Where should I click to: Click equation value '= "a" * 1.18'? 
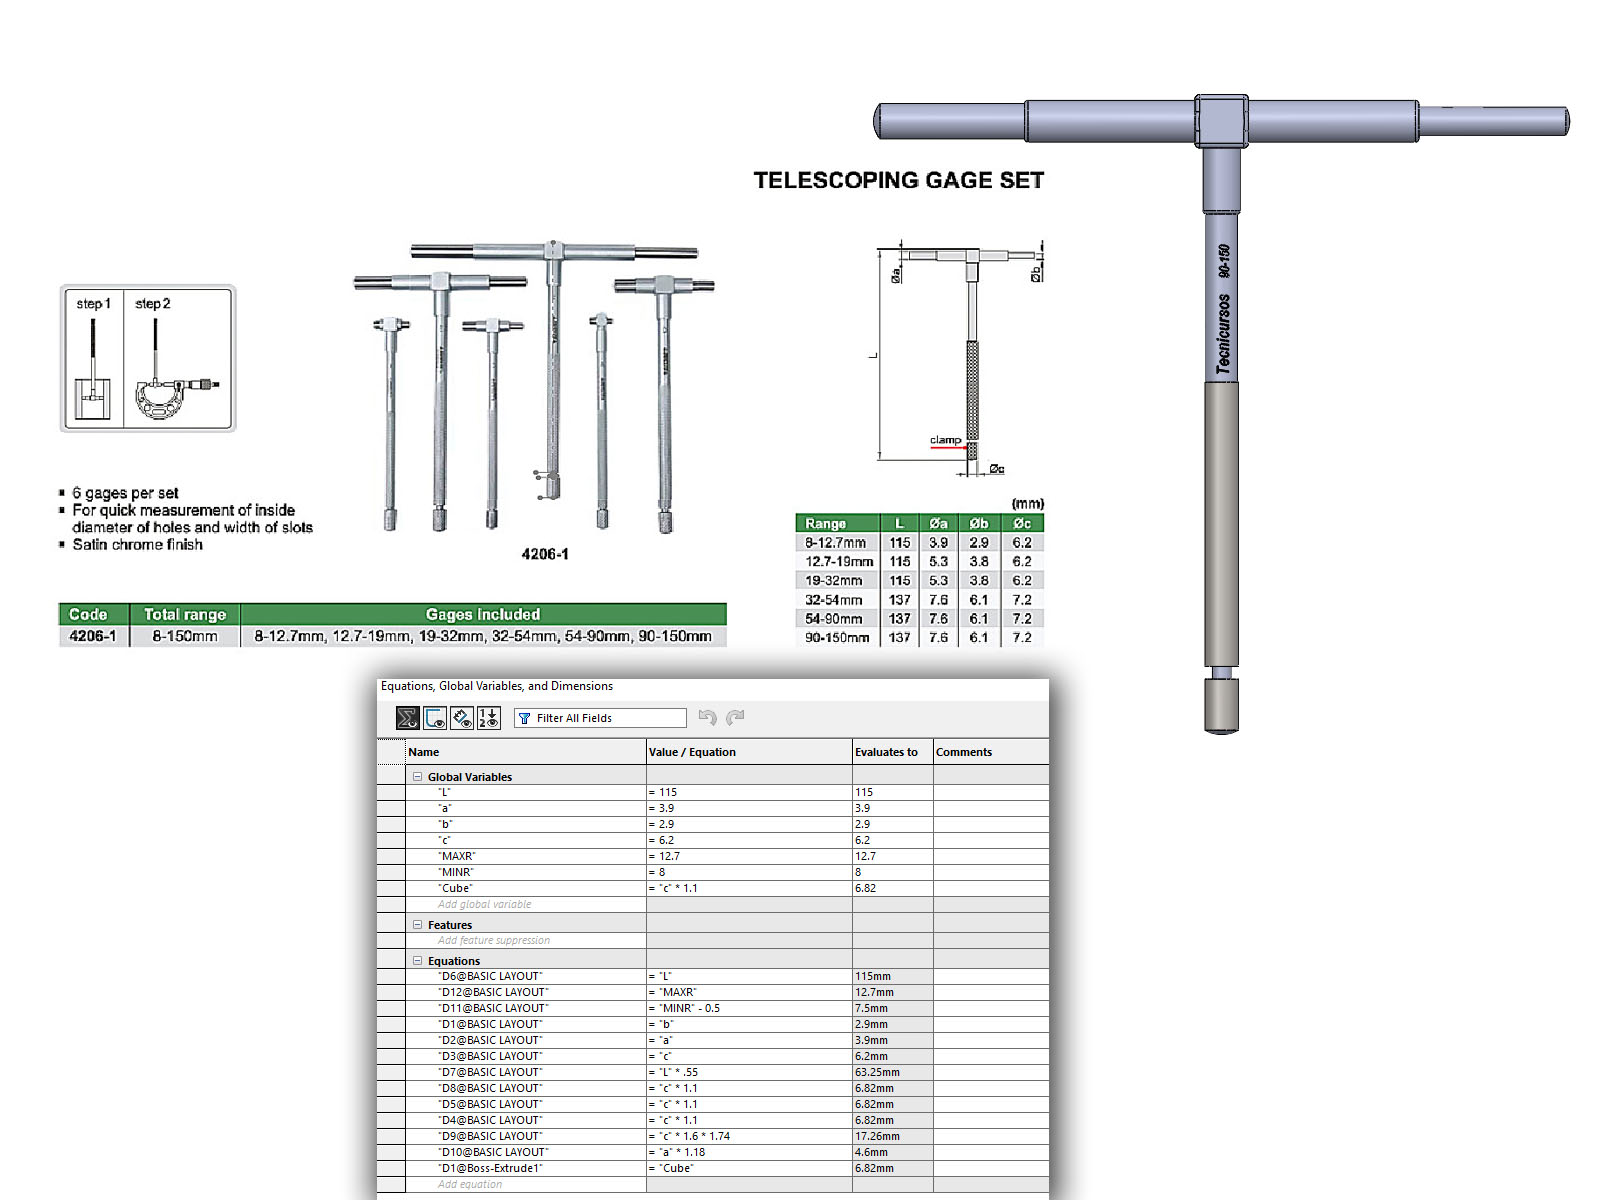click(x=749, y=1152)
